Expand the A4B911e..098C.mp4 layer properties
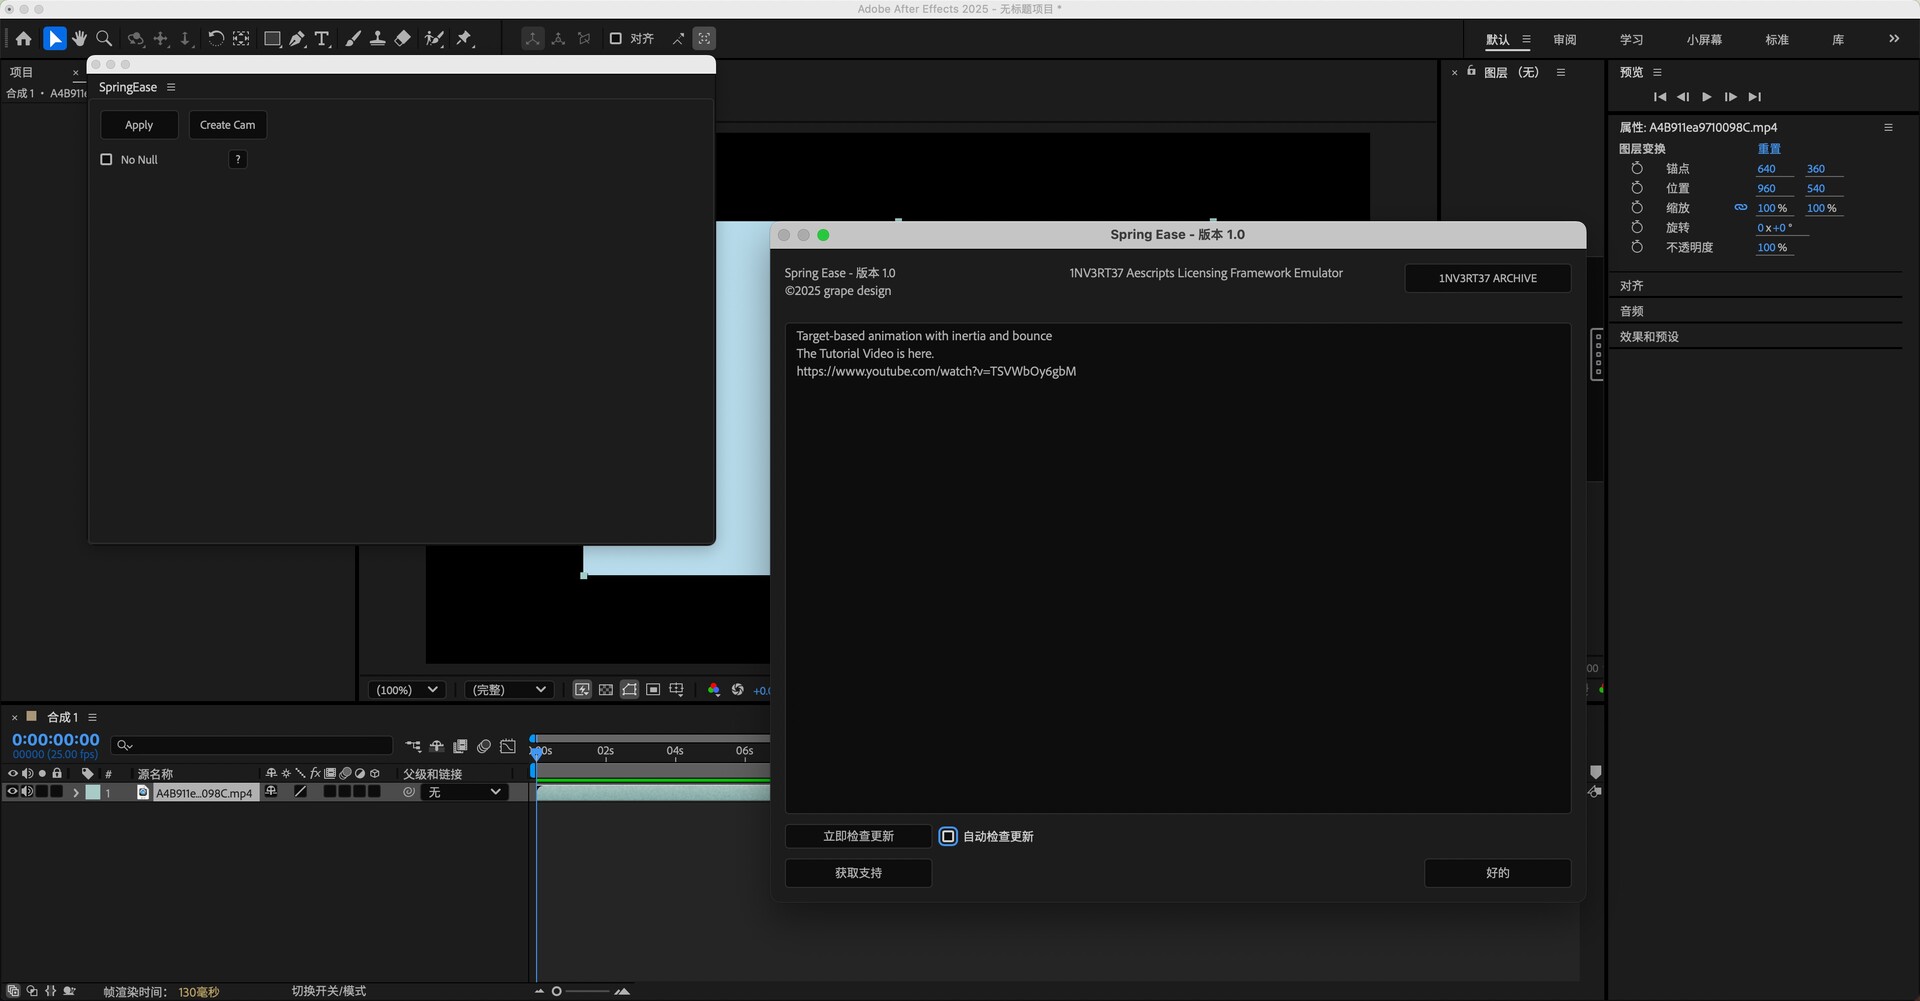The image size is (1920, 1001). pos(76,792)
